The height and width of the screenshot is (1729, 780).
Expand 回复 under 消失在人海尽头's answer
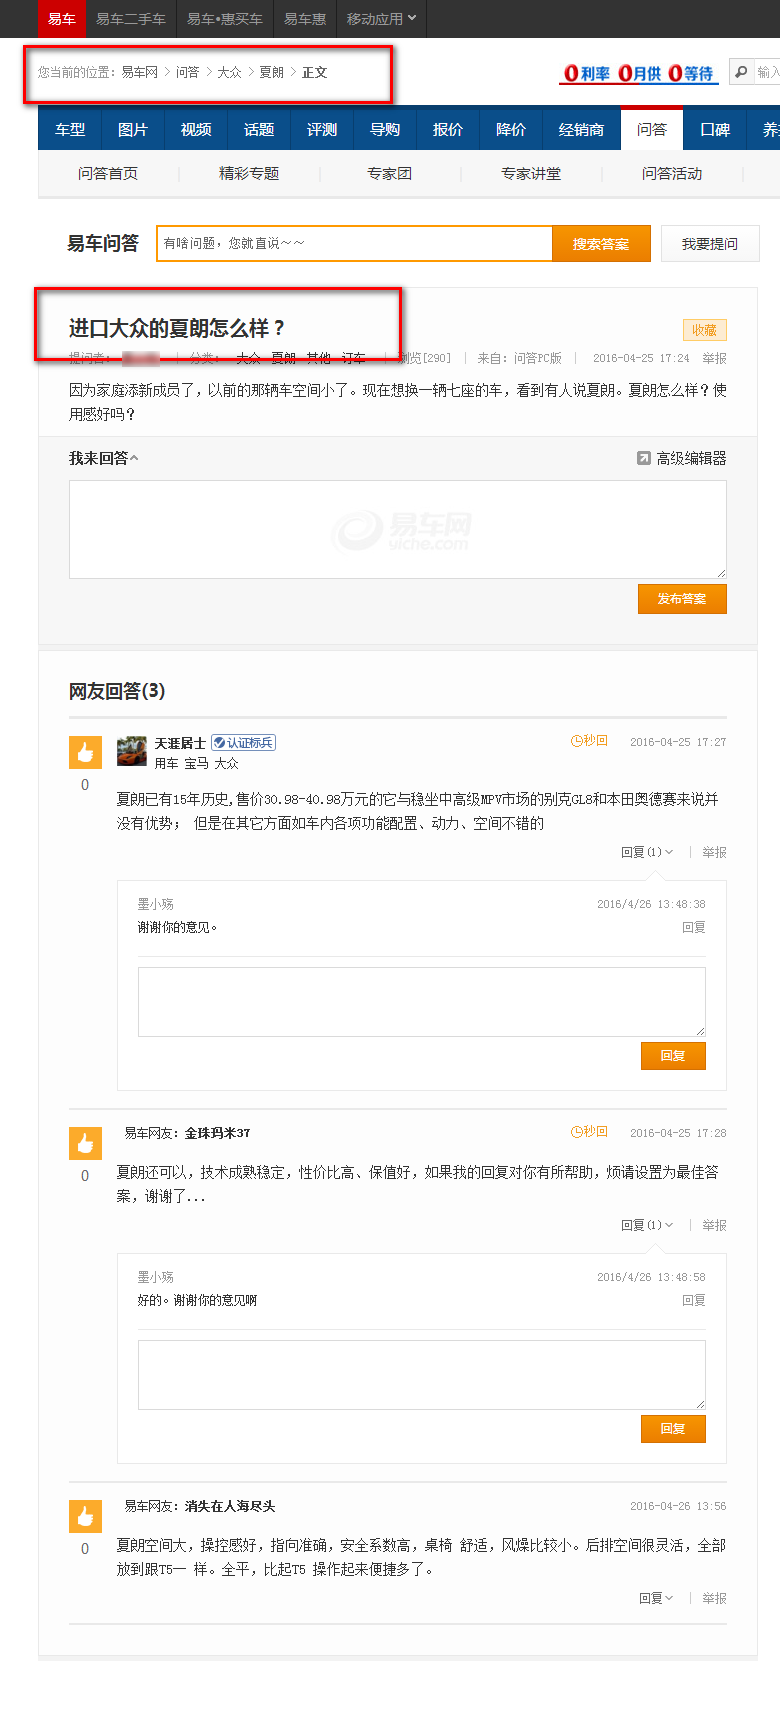(656, 1598)
